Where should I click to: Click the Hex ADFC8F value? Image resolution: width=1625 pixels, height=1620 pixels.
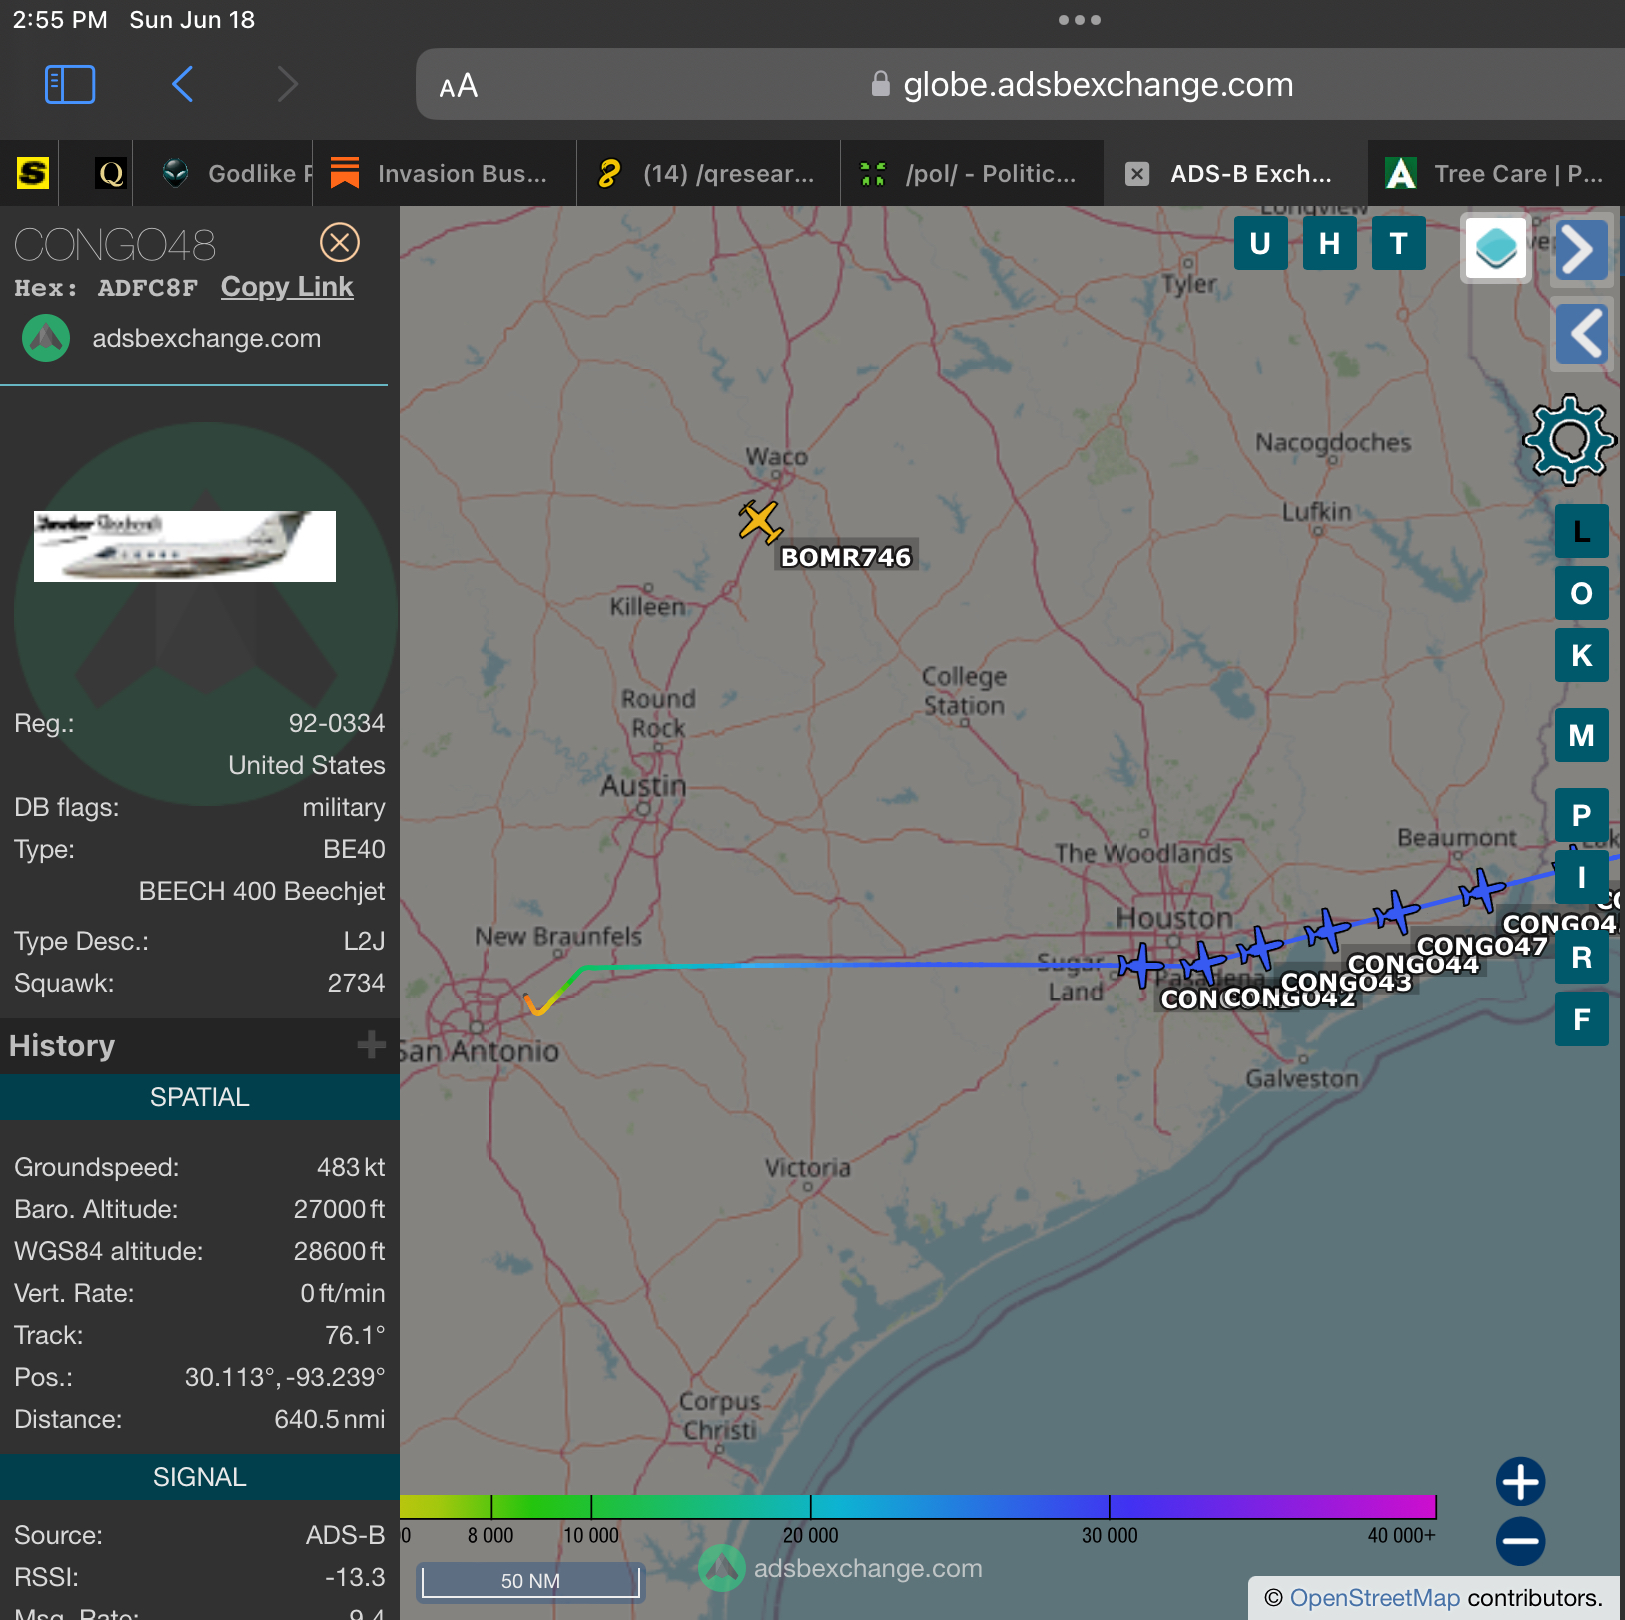tap(147, 288)
